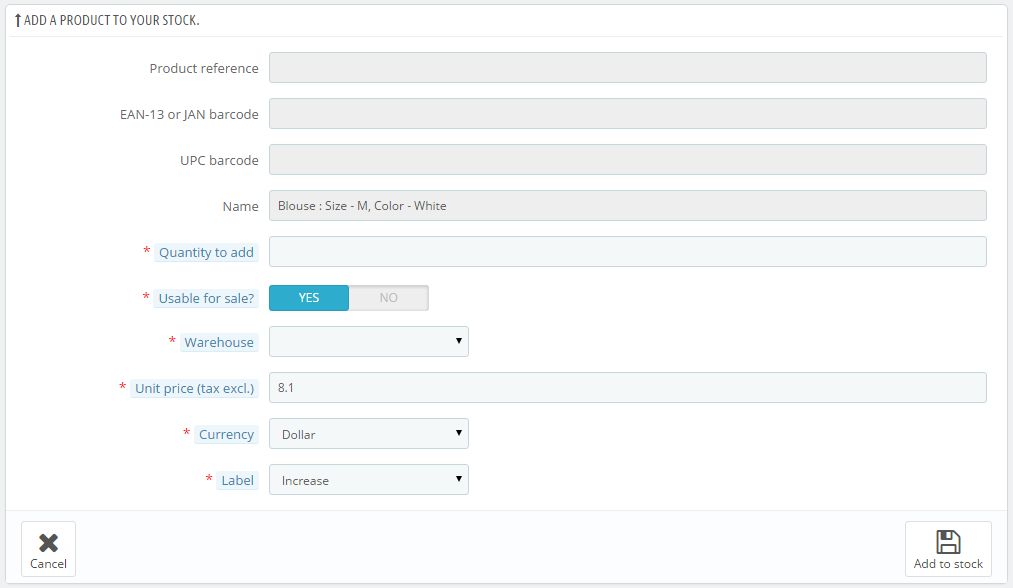Open the Label dropdown showing Increase
Image resolution: width=1013 pixels, height=588 pixels.
pos(369,479)
